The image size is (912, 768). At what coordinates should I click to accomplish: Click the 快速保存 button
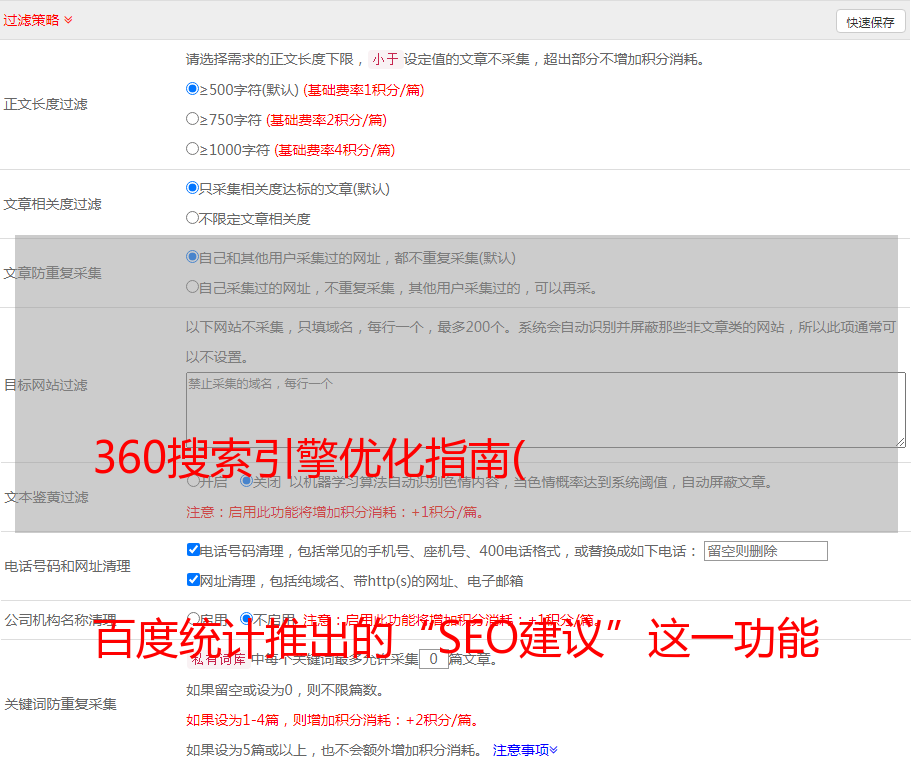point(870,22)
